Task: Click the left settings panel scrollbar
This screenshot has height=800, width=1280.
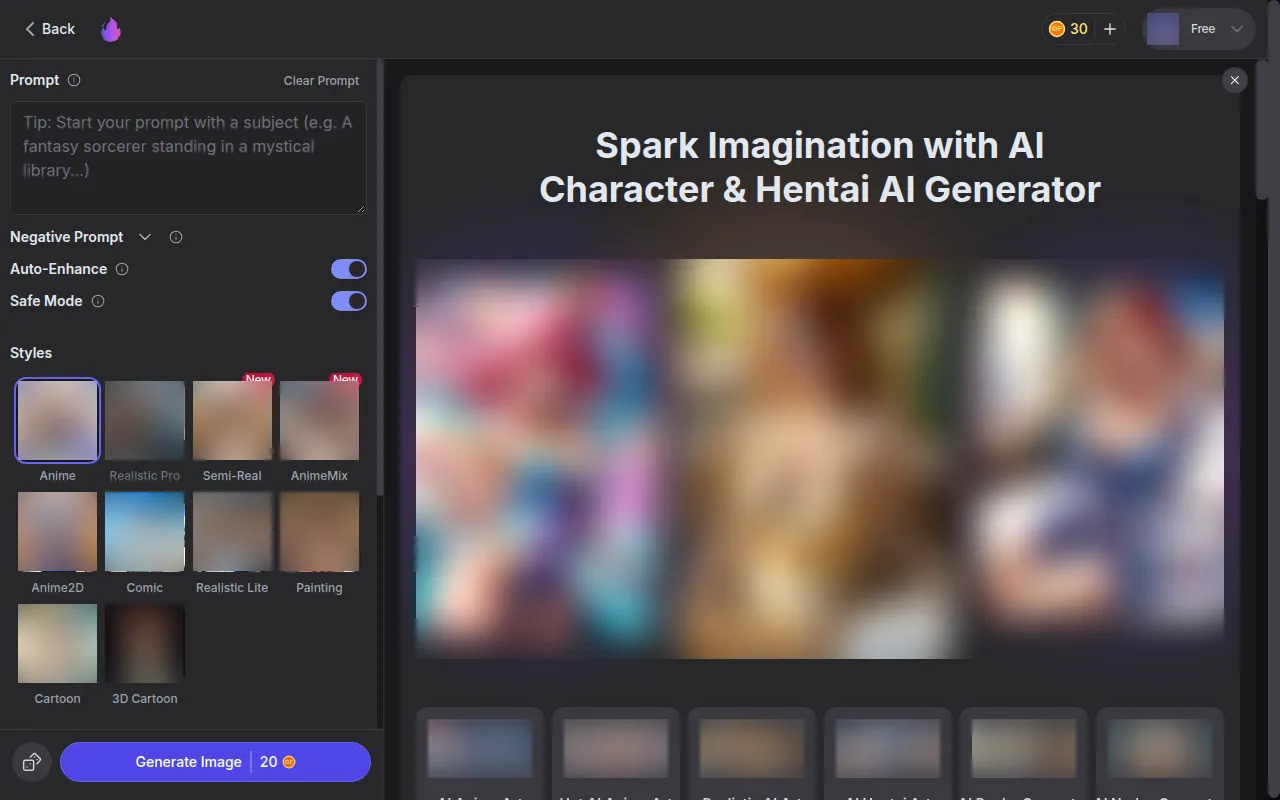Action: (380, 275)
